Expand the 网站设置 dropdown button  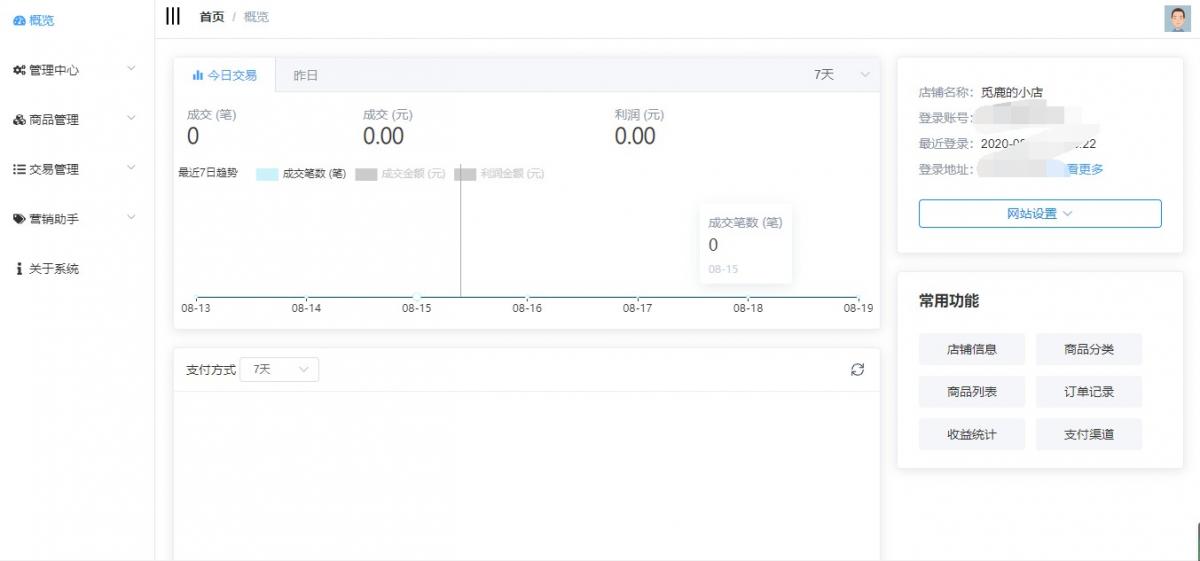click(1039, 214)
